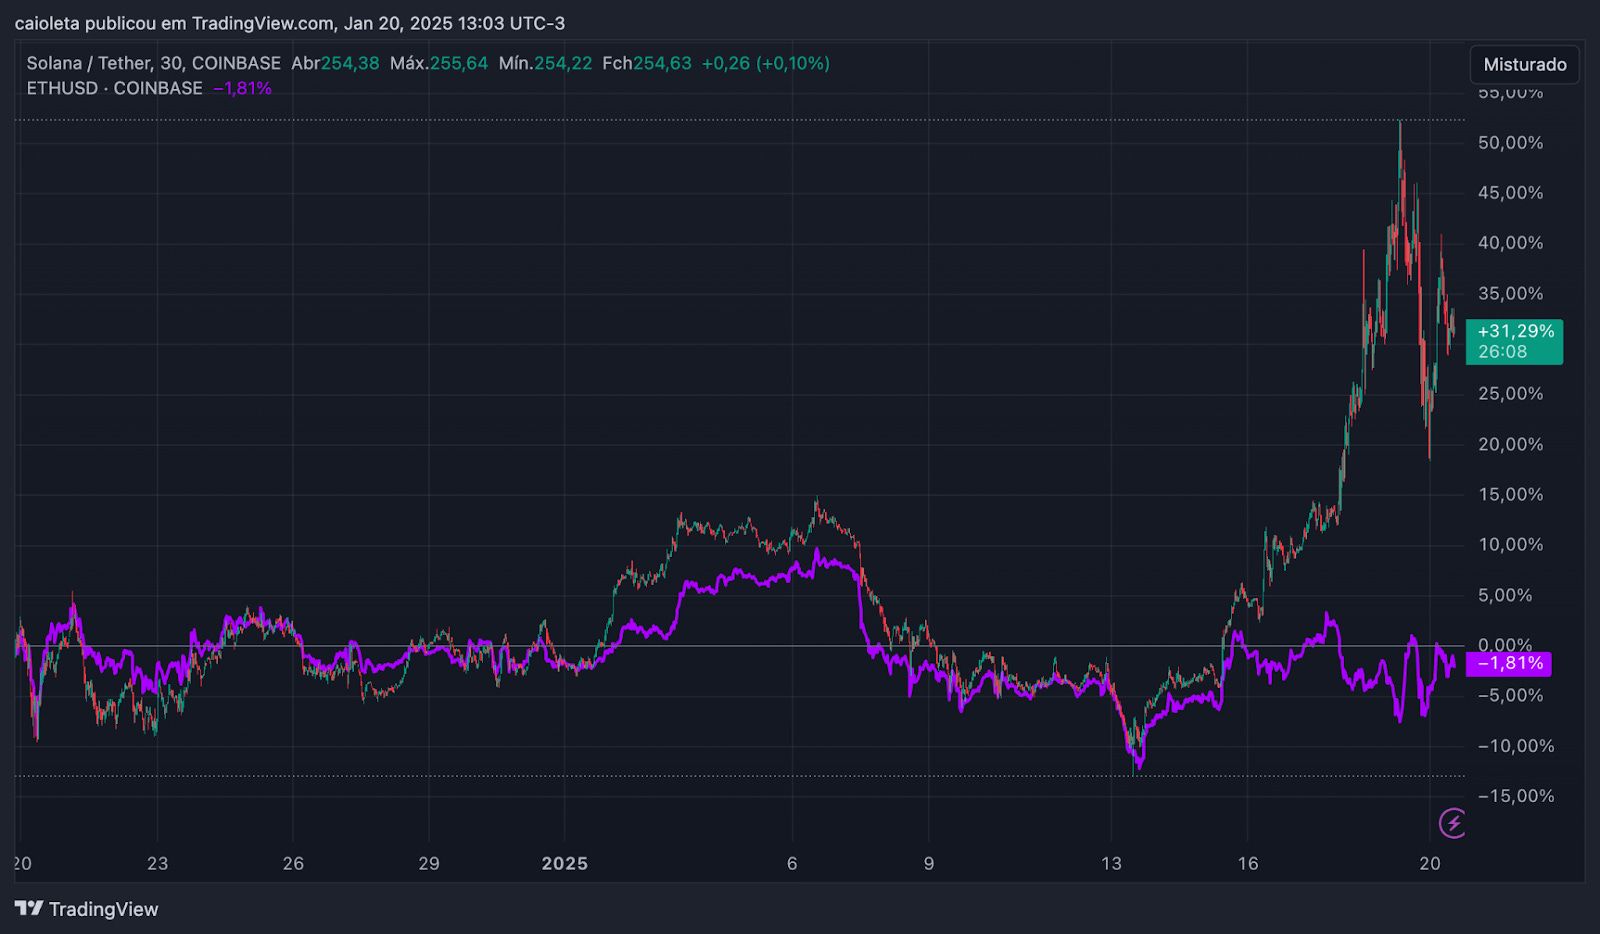
Task: Click the 20,00% axis label
Action: pyautogui.click(x=1510, y=444)
